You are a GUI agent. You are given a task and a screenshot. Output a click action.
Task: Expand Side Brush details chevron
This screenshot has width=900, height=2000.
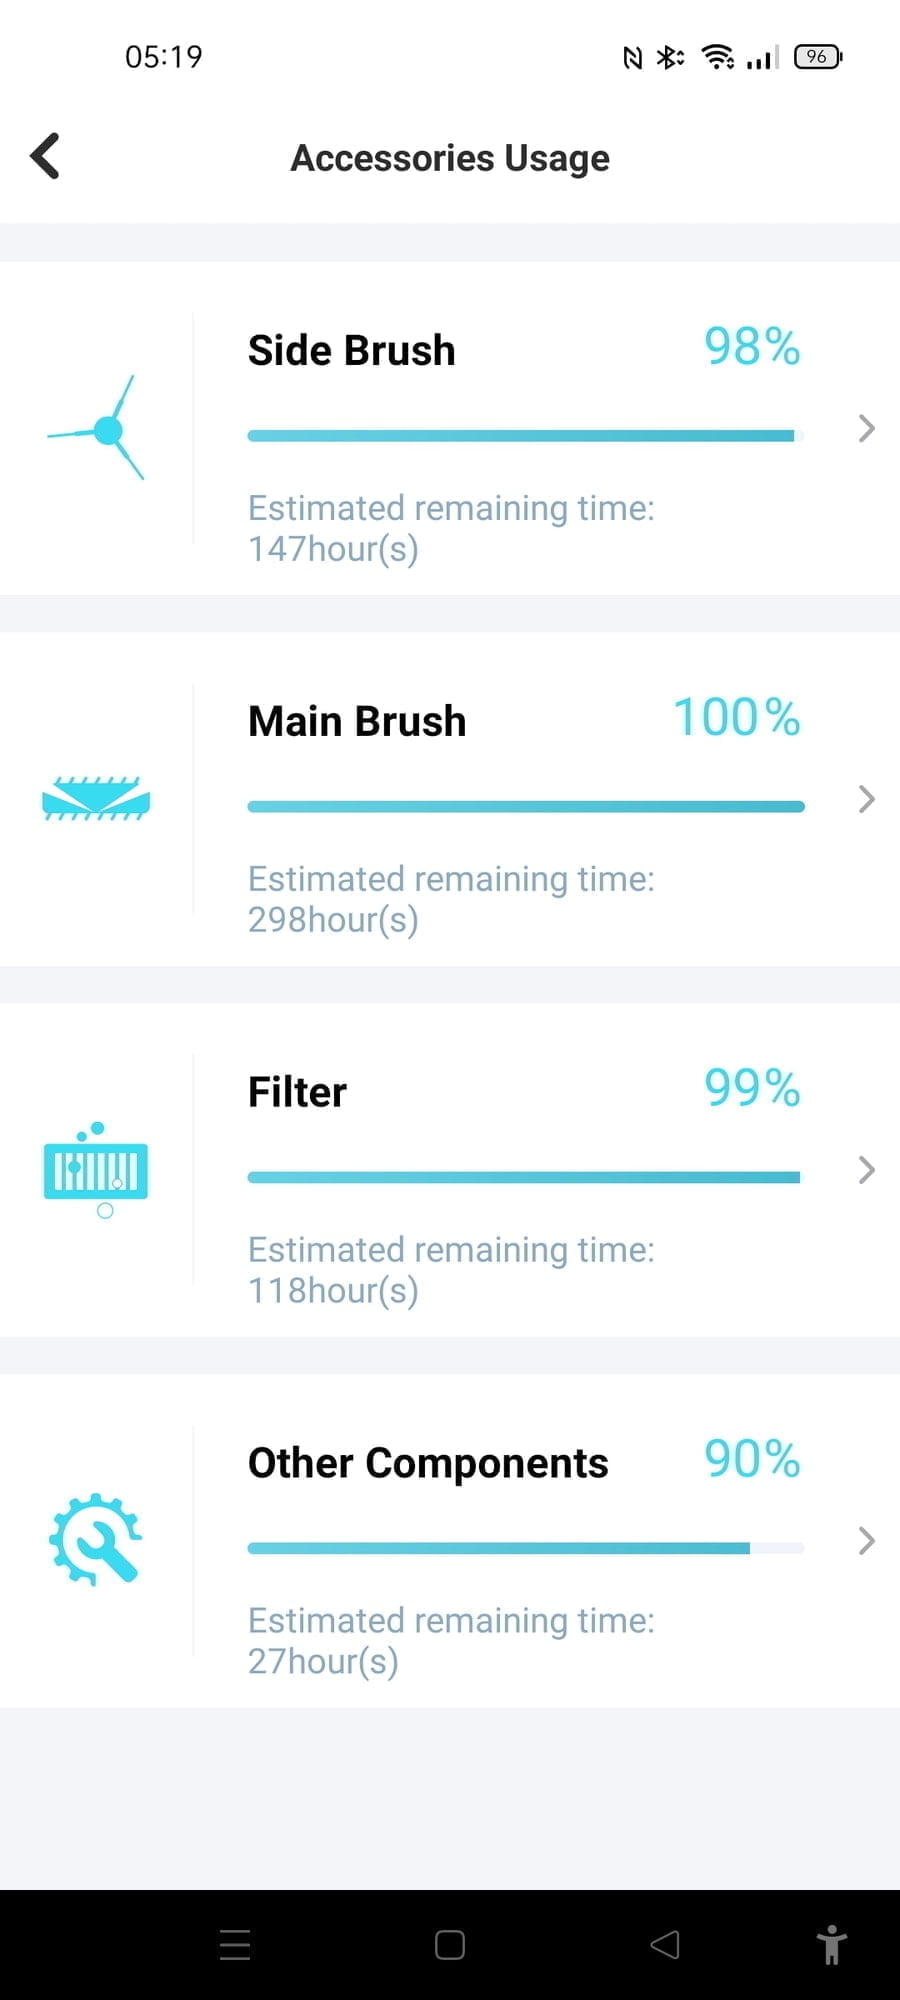[x=866, y=428]
